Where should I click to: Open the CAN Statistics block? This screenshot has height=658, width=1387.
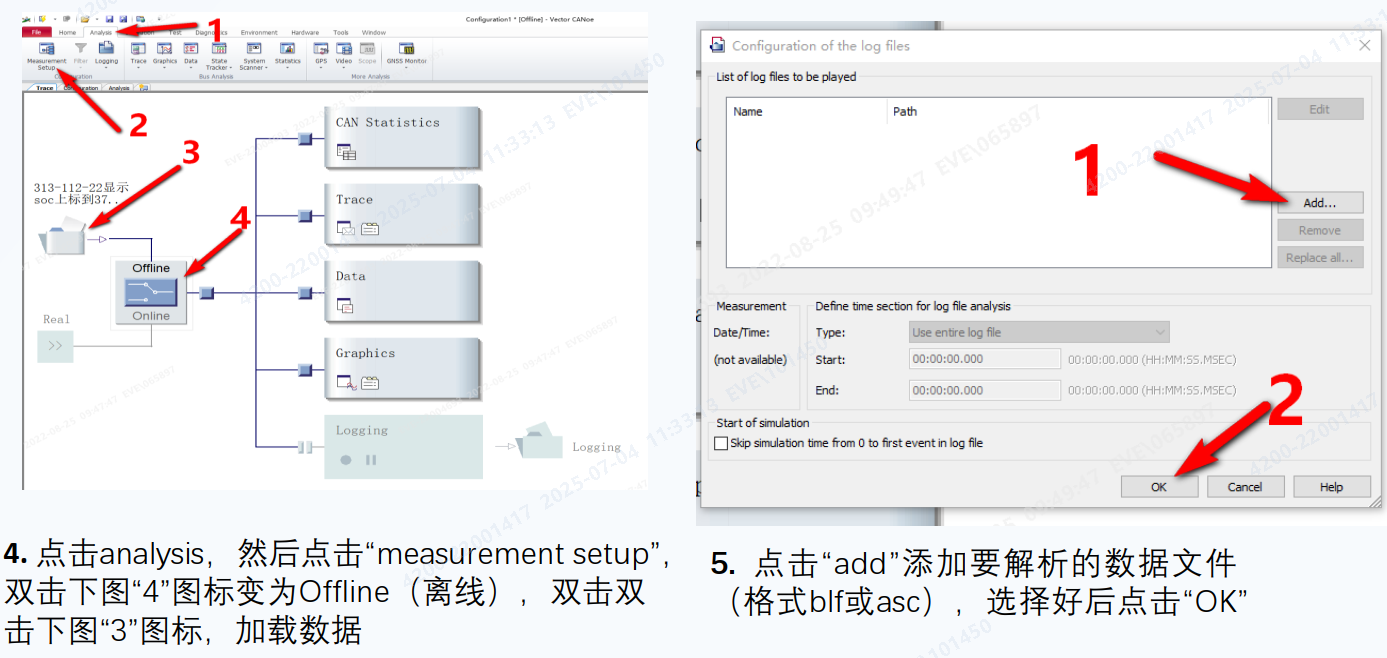pyautogui.click(x=403, y=138)
